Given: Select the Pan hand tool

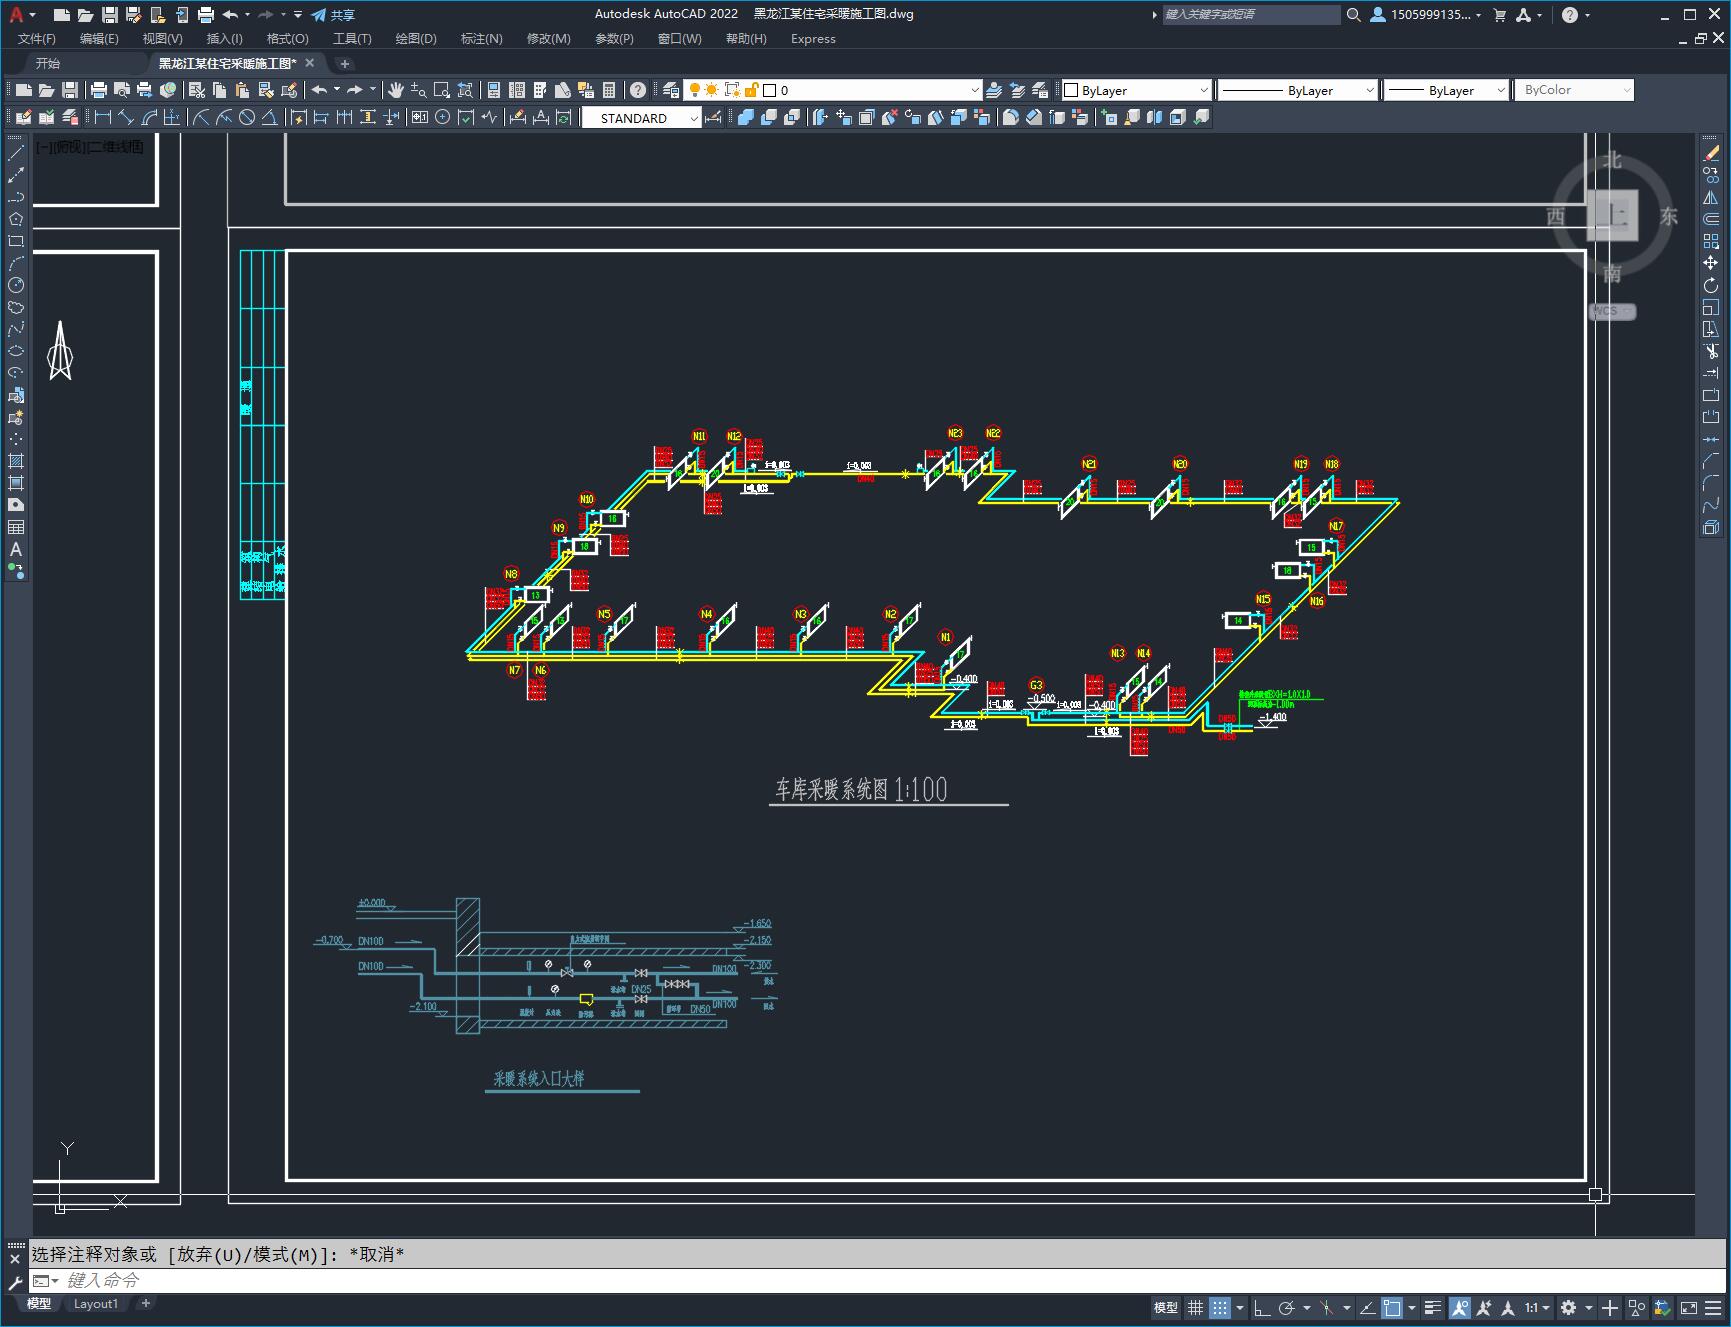Looking at the screenshot, I should click(395, 90).
